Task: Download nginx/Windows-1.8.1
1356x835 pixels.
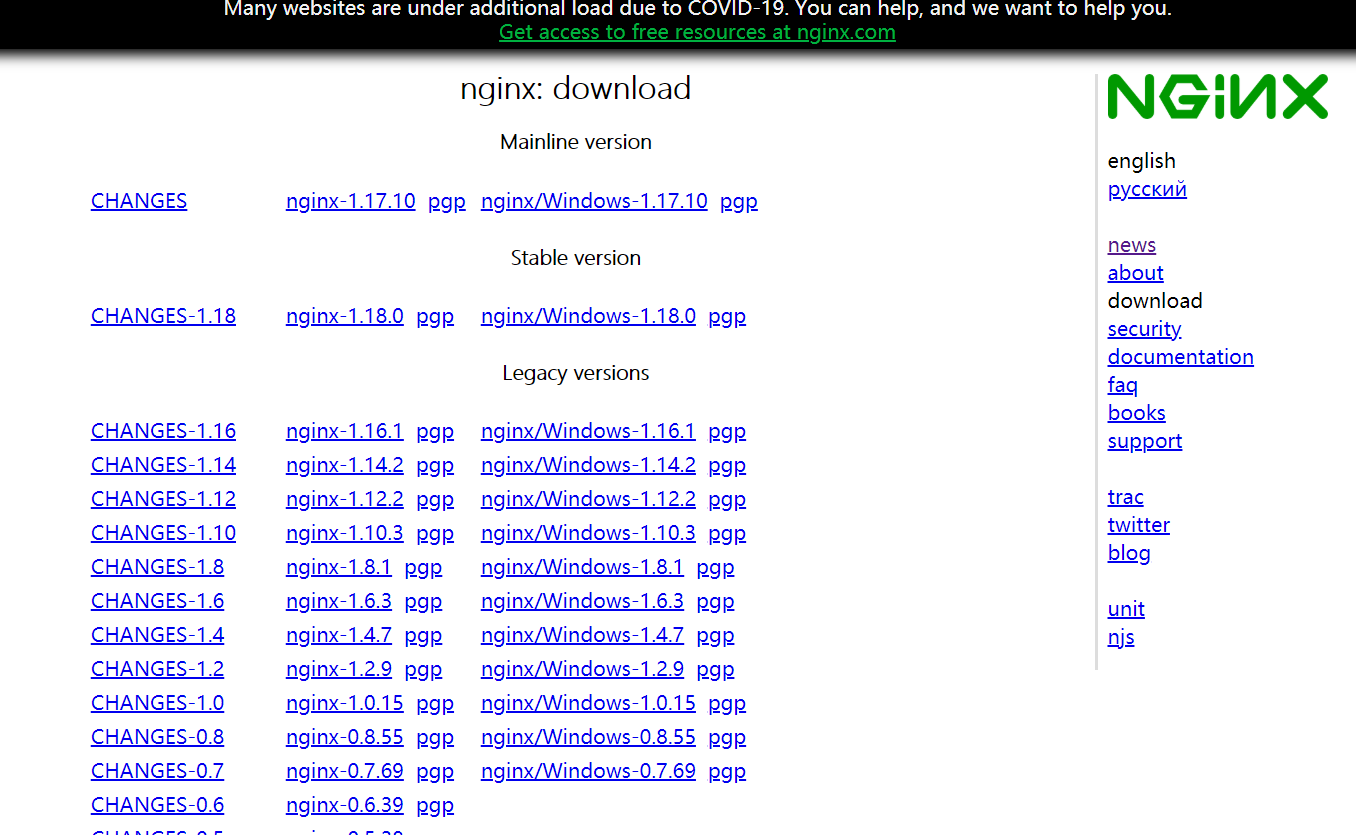Action: coord(582,567)
